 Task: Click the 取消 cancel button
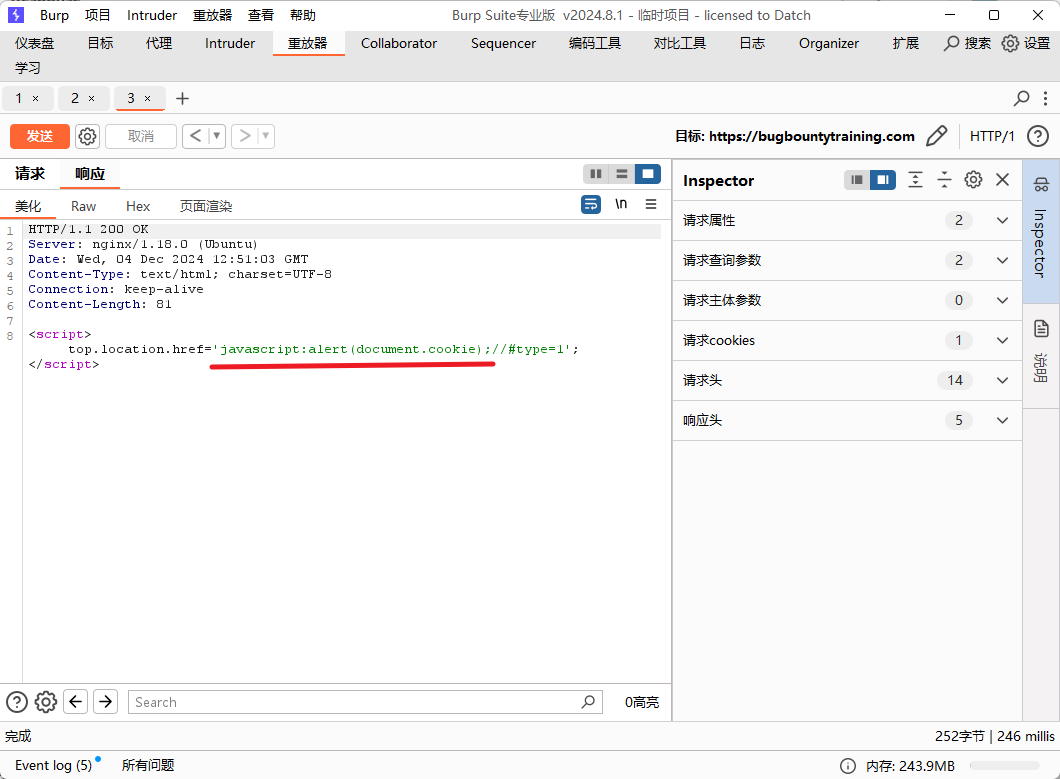pyautogui.click(x=141, y=137)
